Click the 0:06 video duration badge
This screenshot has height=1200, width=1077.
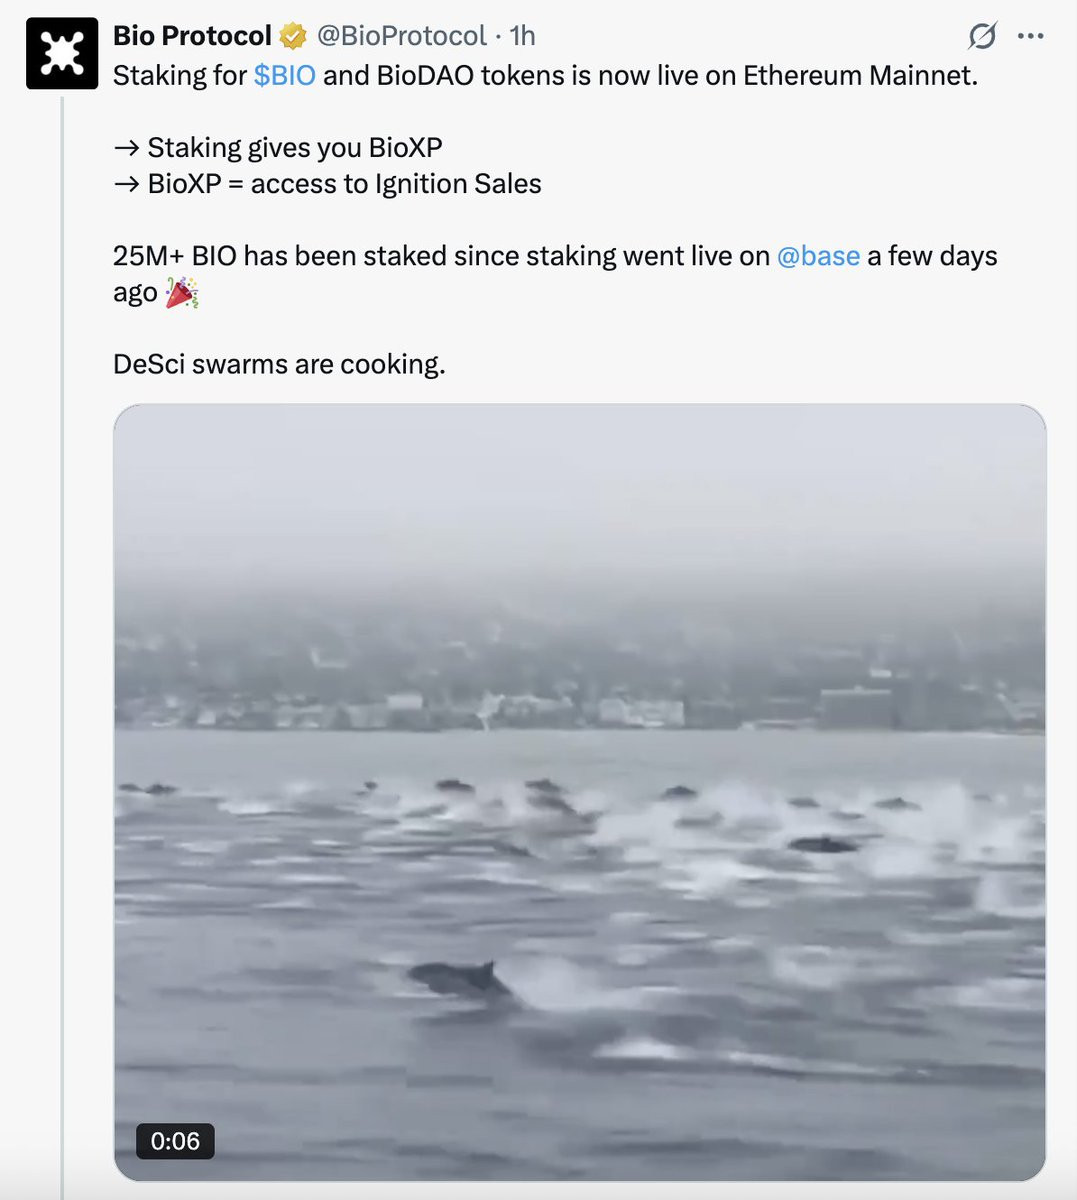pyautogui.click(x=175, y=1141)
